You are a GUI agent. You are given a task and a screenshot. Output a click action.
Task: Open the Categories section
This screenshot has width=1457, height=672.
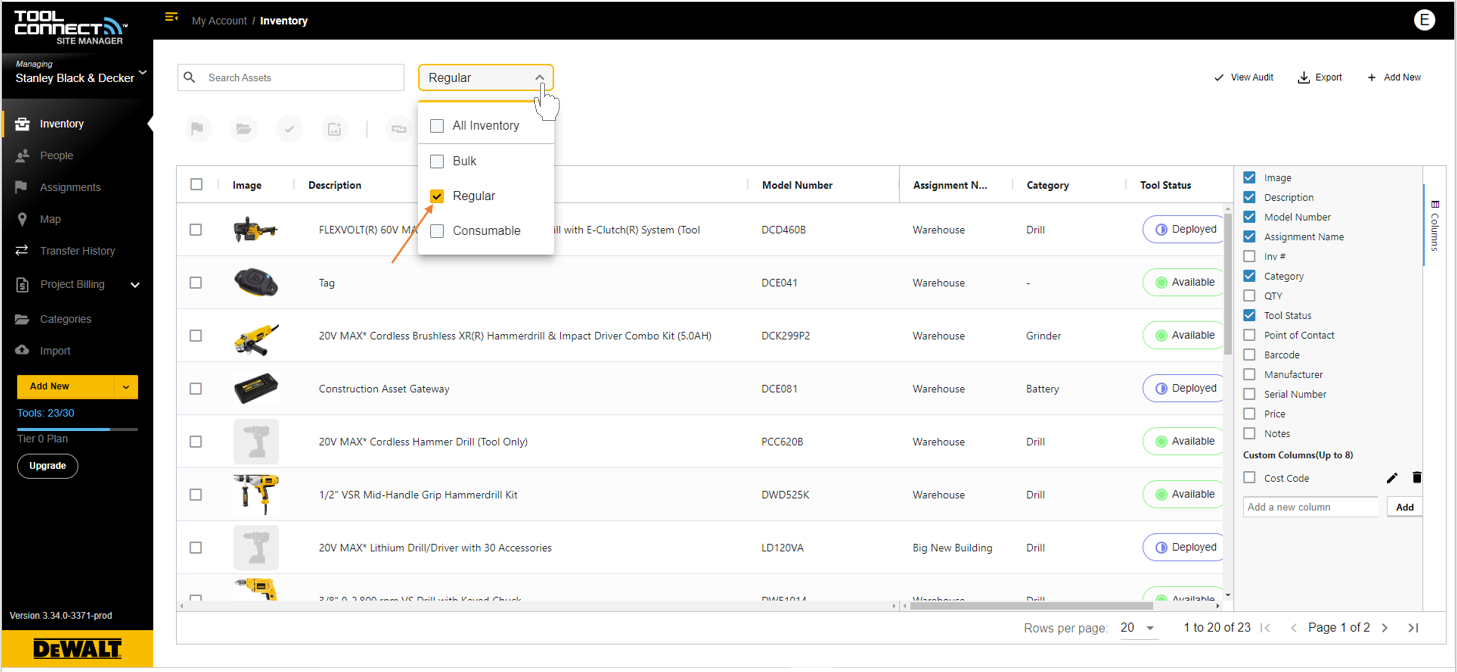point(65,319)
